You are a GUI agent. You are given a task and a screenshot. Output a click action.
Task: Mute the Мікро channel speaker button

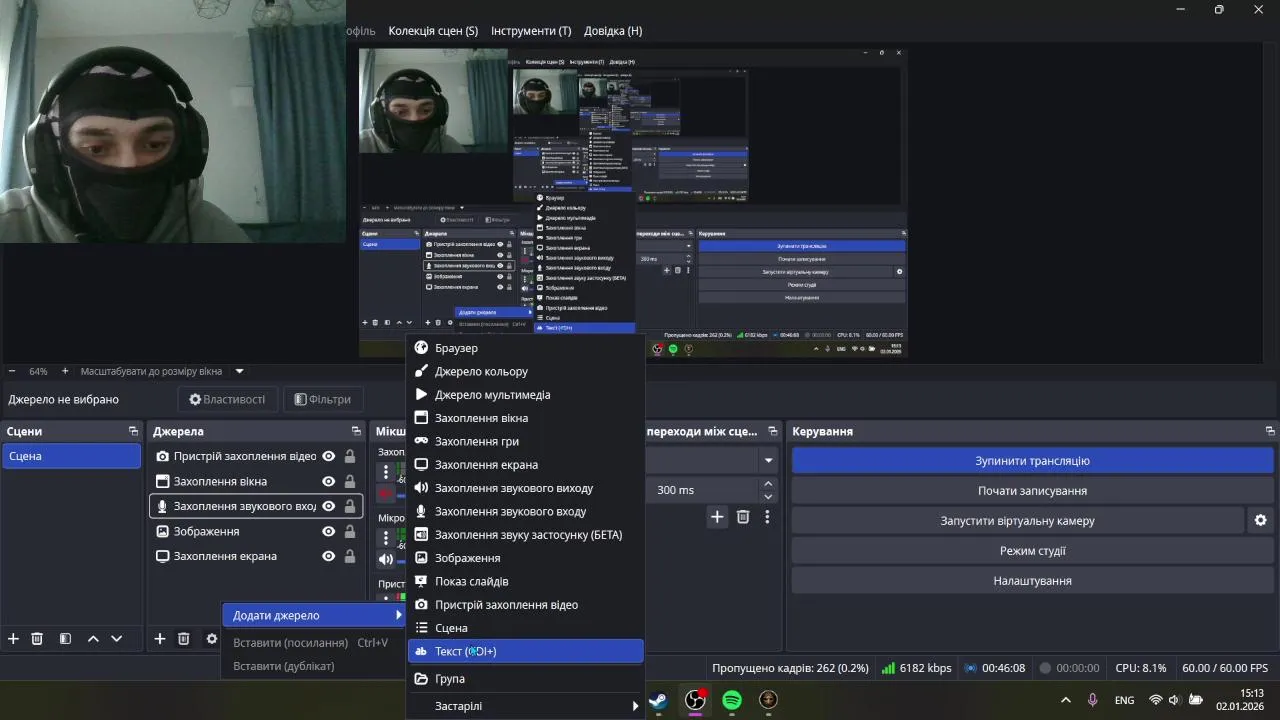click(386, 559)
